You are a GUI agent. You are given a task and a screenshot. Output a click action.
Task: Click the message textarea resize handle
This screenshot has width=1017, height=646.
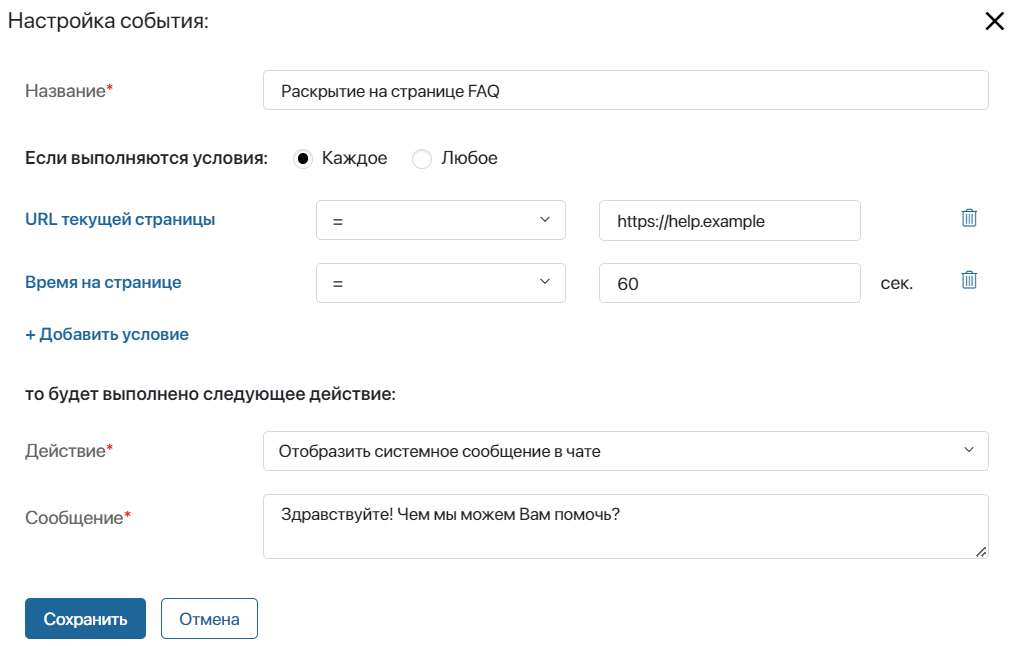coord(980,551)
